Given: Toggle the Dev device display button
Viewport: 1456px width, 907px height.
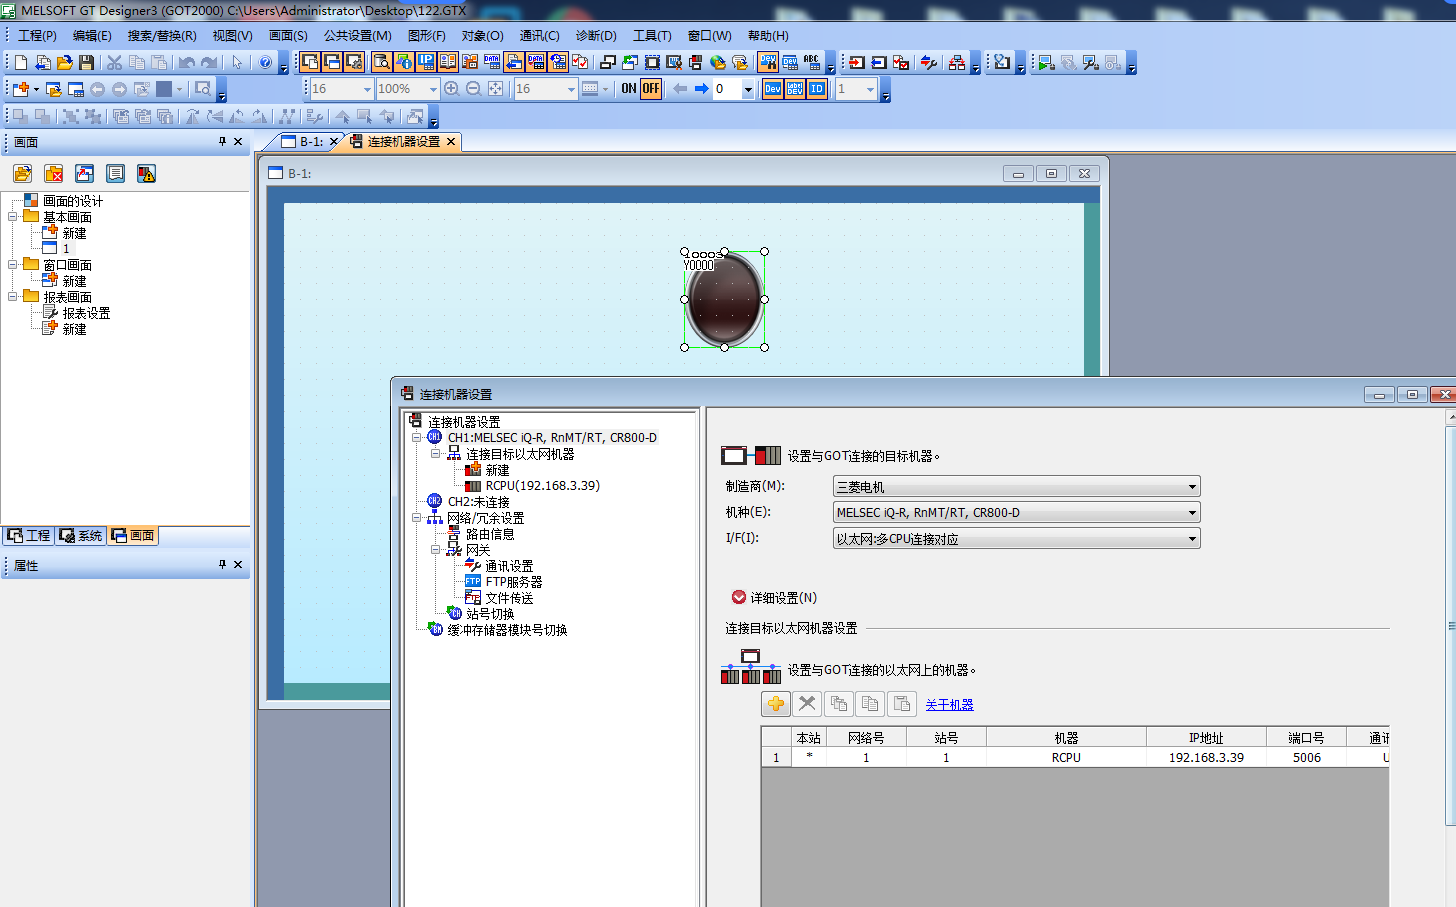Looking at the screenshot, I should point(773,89).
